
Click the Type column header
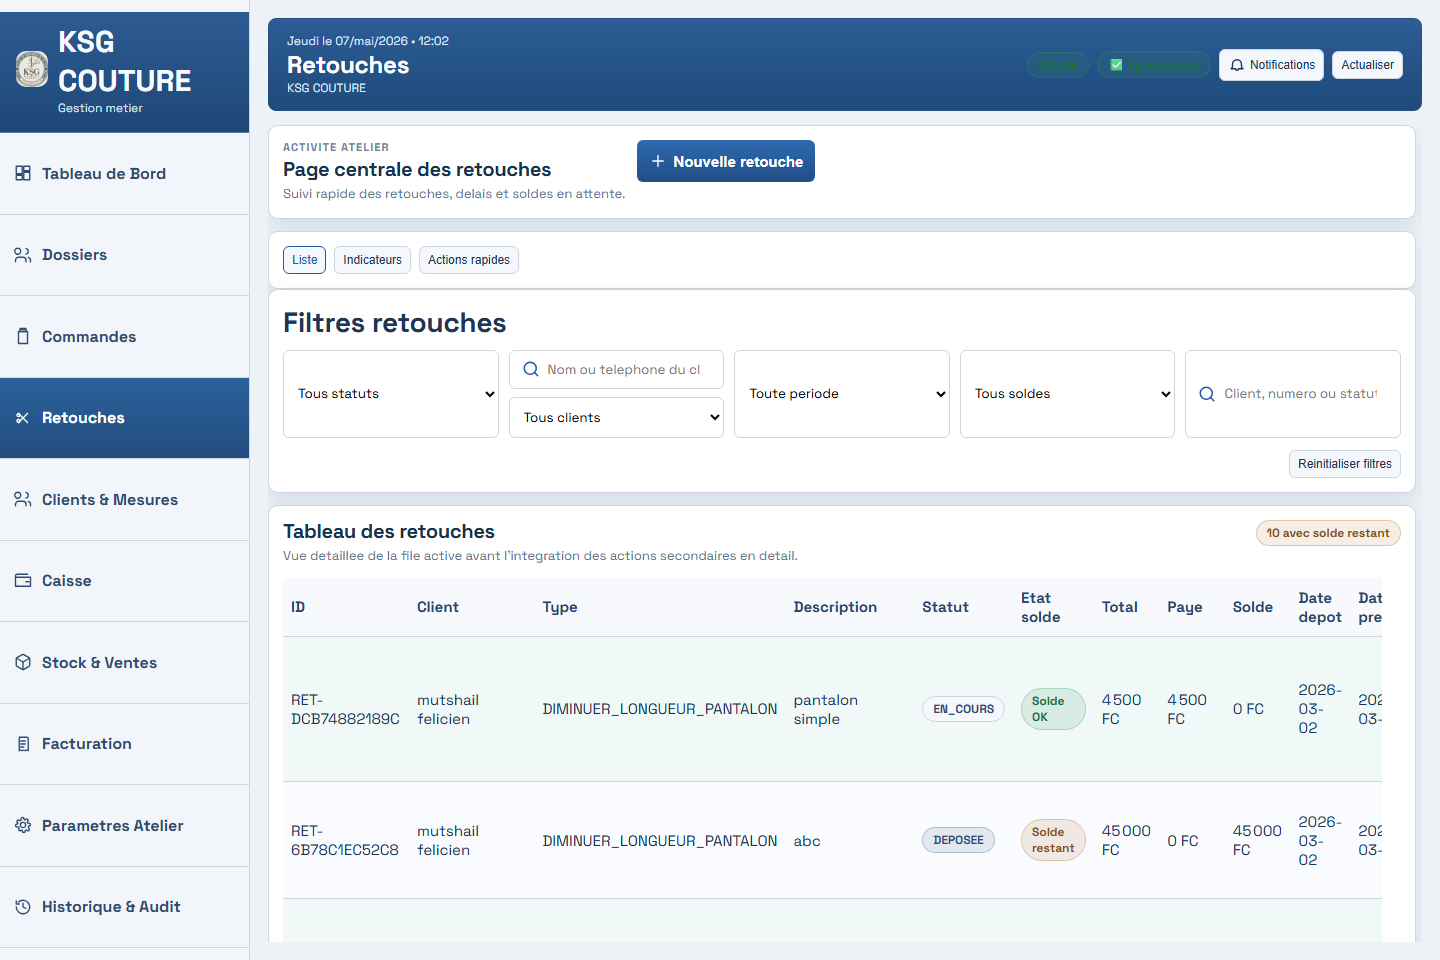click(x=560, y=607)
